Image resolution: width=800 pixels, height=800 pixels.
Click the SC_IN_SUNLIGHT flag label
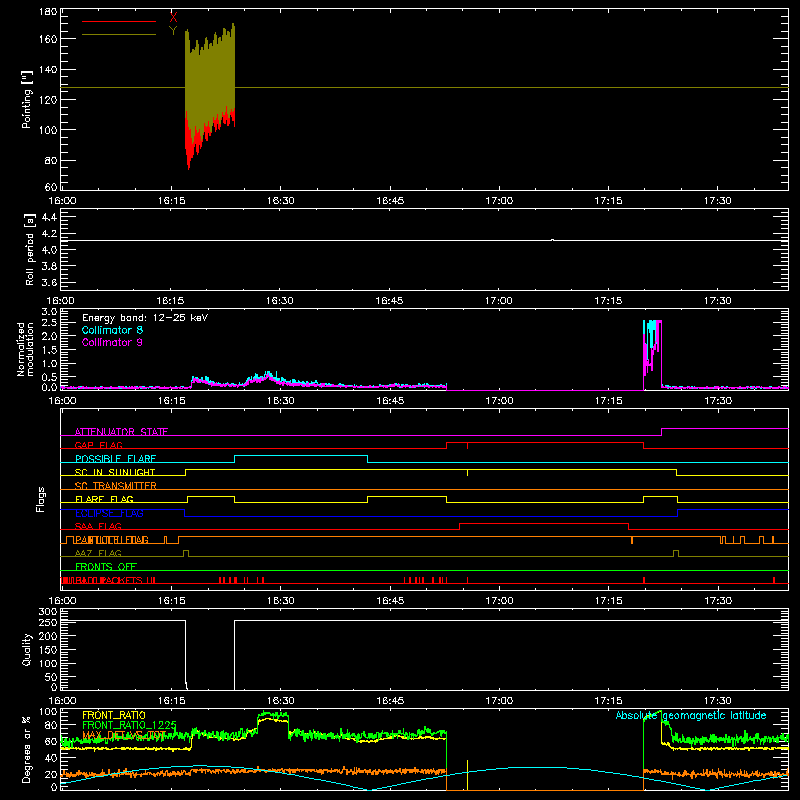click(x=115, y=472)
